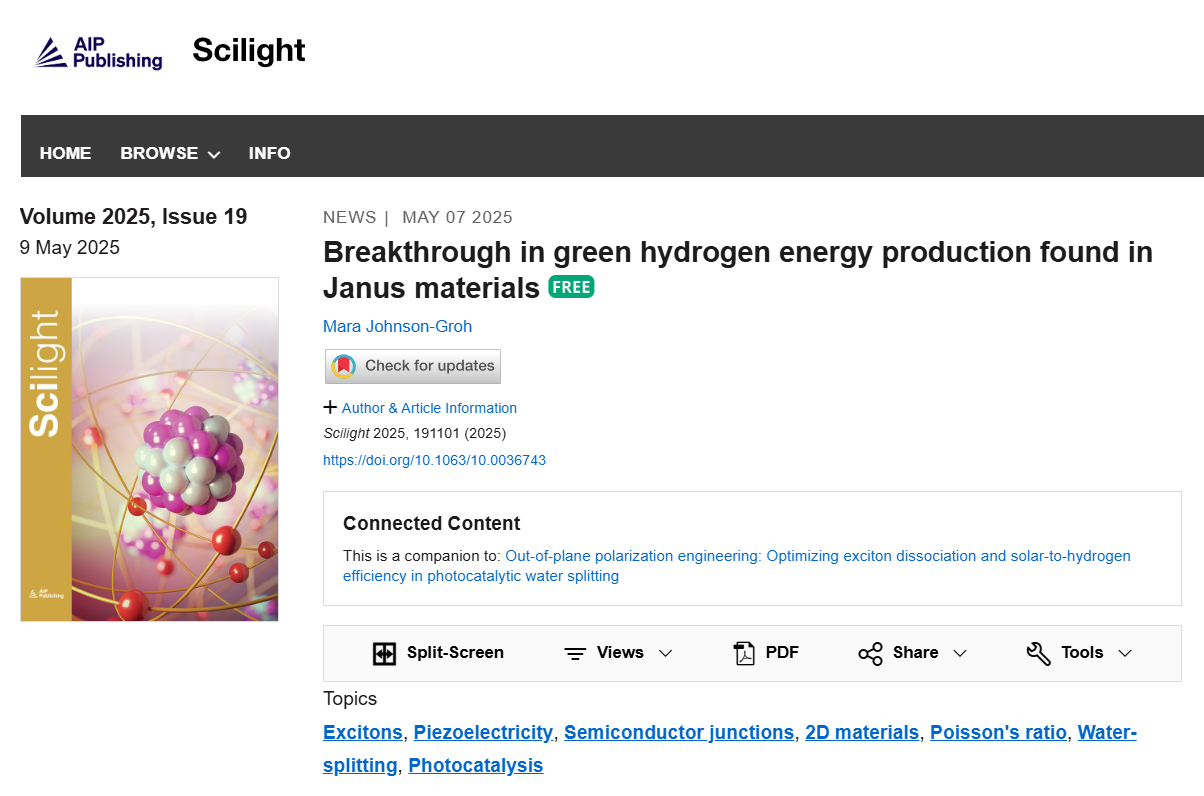Click the Check for updates badge
This screenshot has height=796, width=1204.
coord(413,366)
